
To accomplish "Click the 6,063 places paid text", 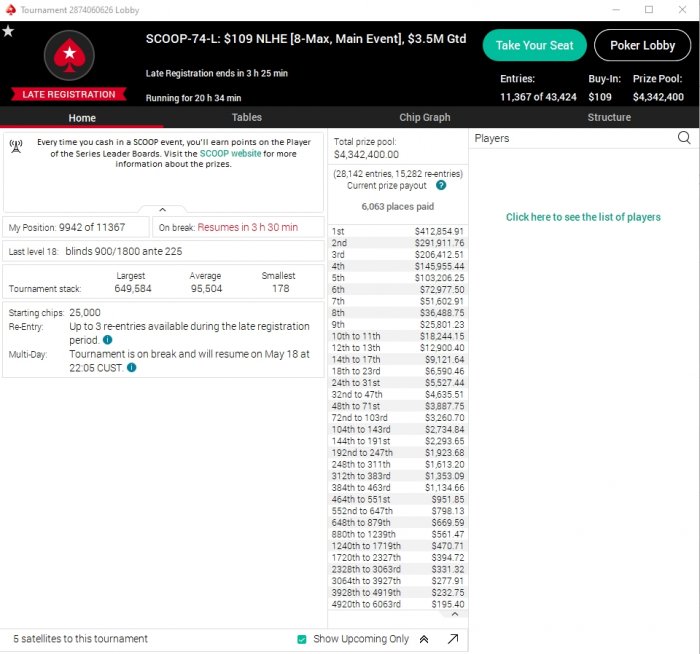I will coord(397,206).
